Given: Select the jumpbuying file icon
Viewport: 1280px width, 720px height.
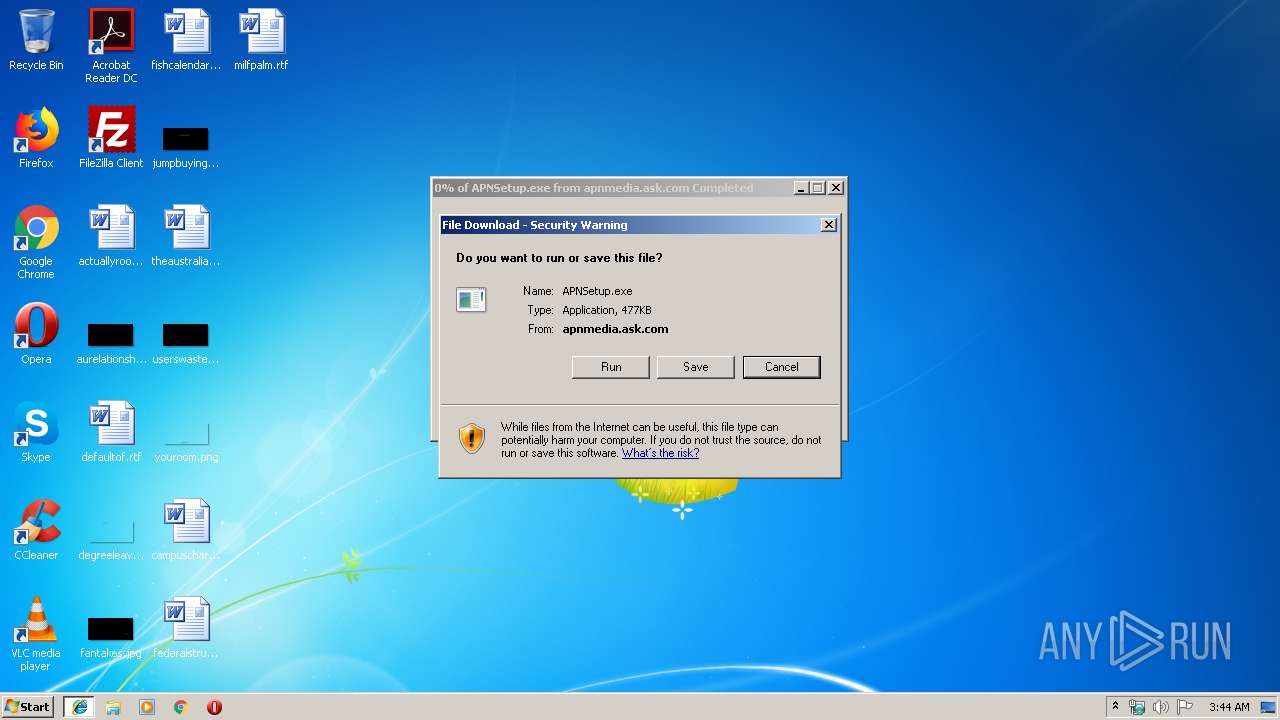Looking at the screenshot, I should coord(186,146).
